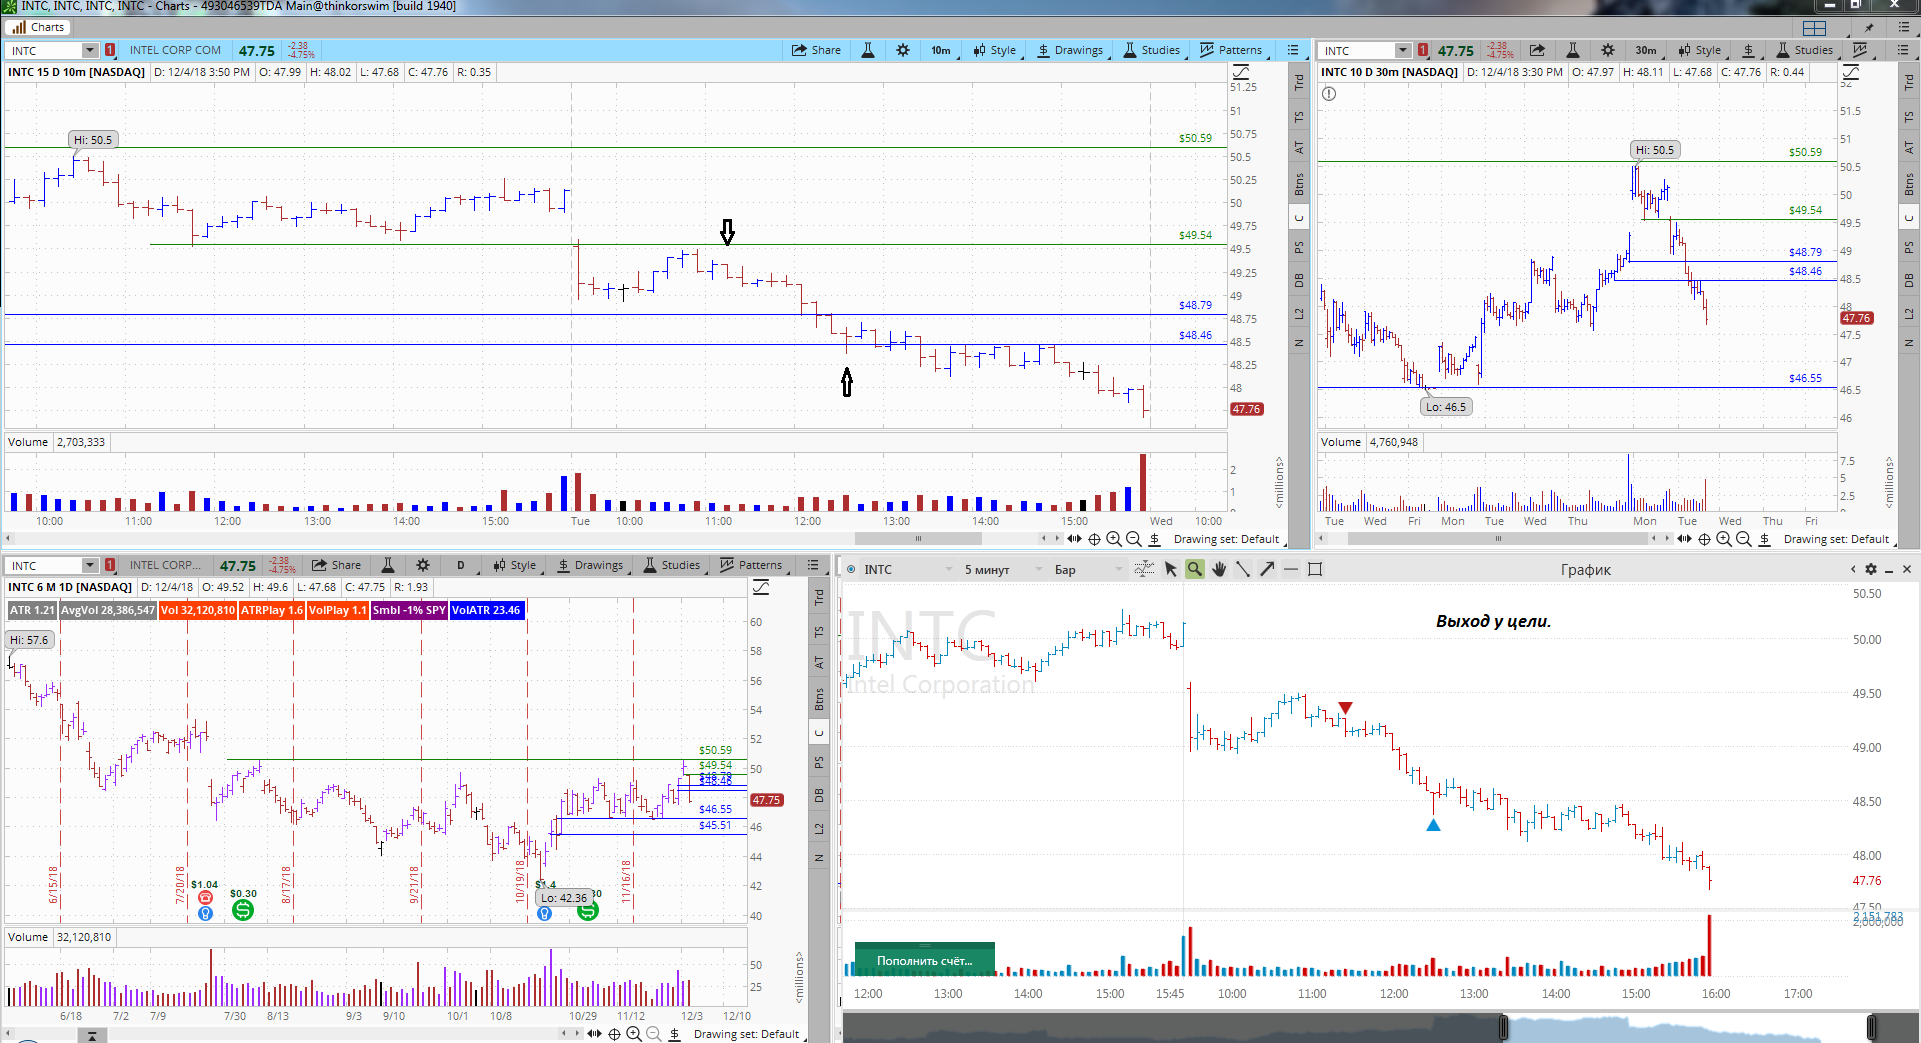Viewport: 1921px width, 1043px height.
Task: Open the 10m timeframe selector
Action: coord(941,50)
